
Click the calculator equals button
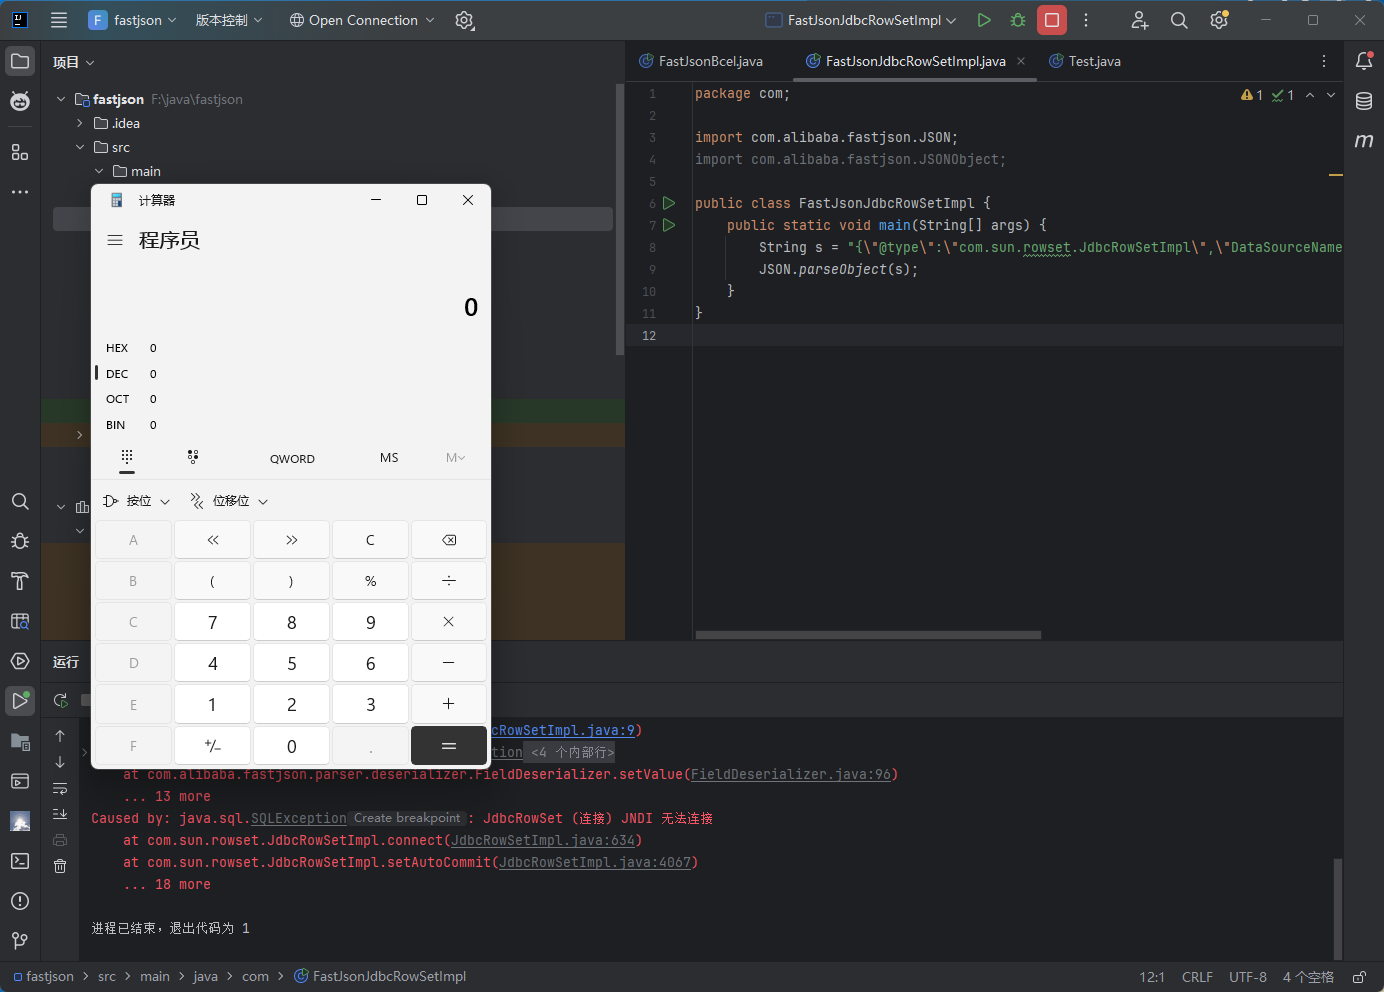449,746
